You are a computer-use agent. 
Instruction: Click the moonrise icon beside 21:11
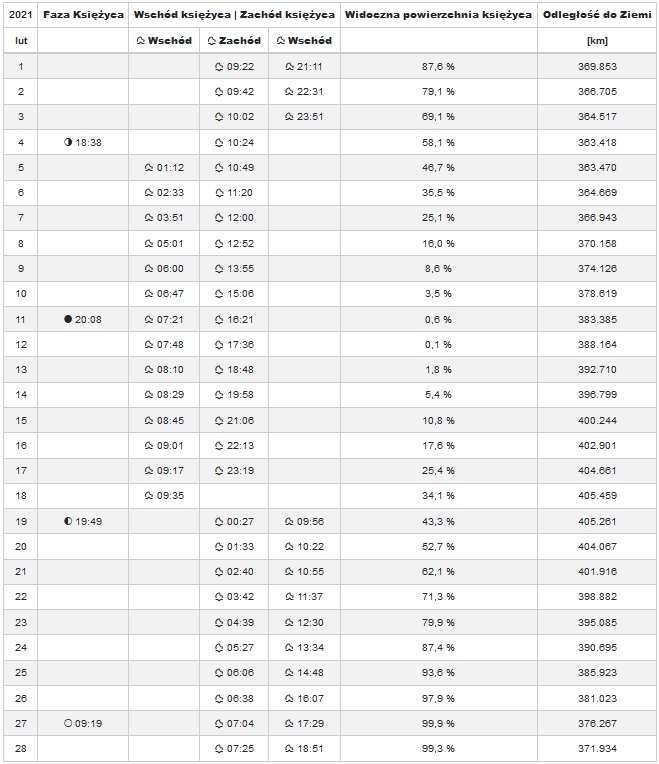(289, 67)
